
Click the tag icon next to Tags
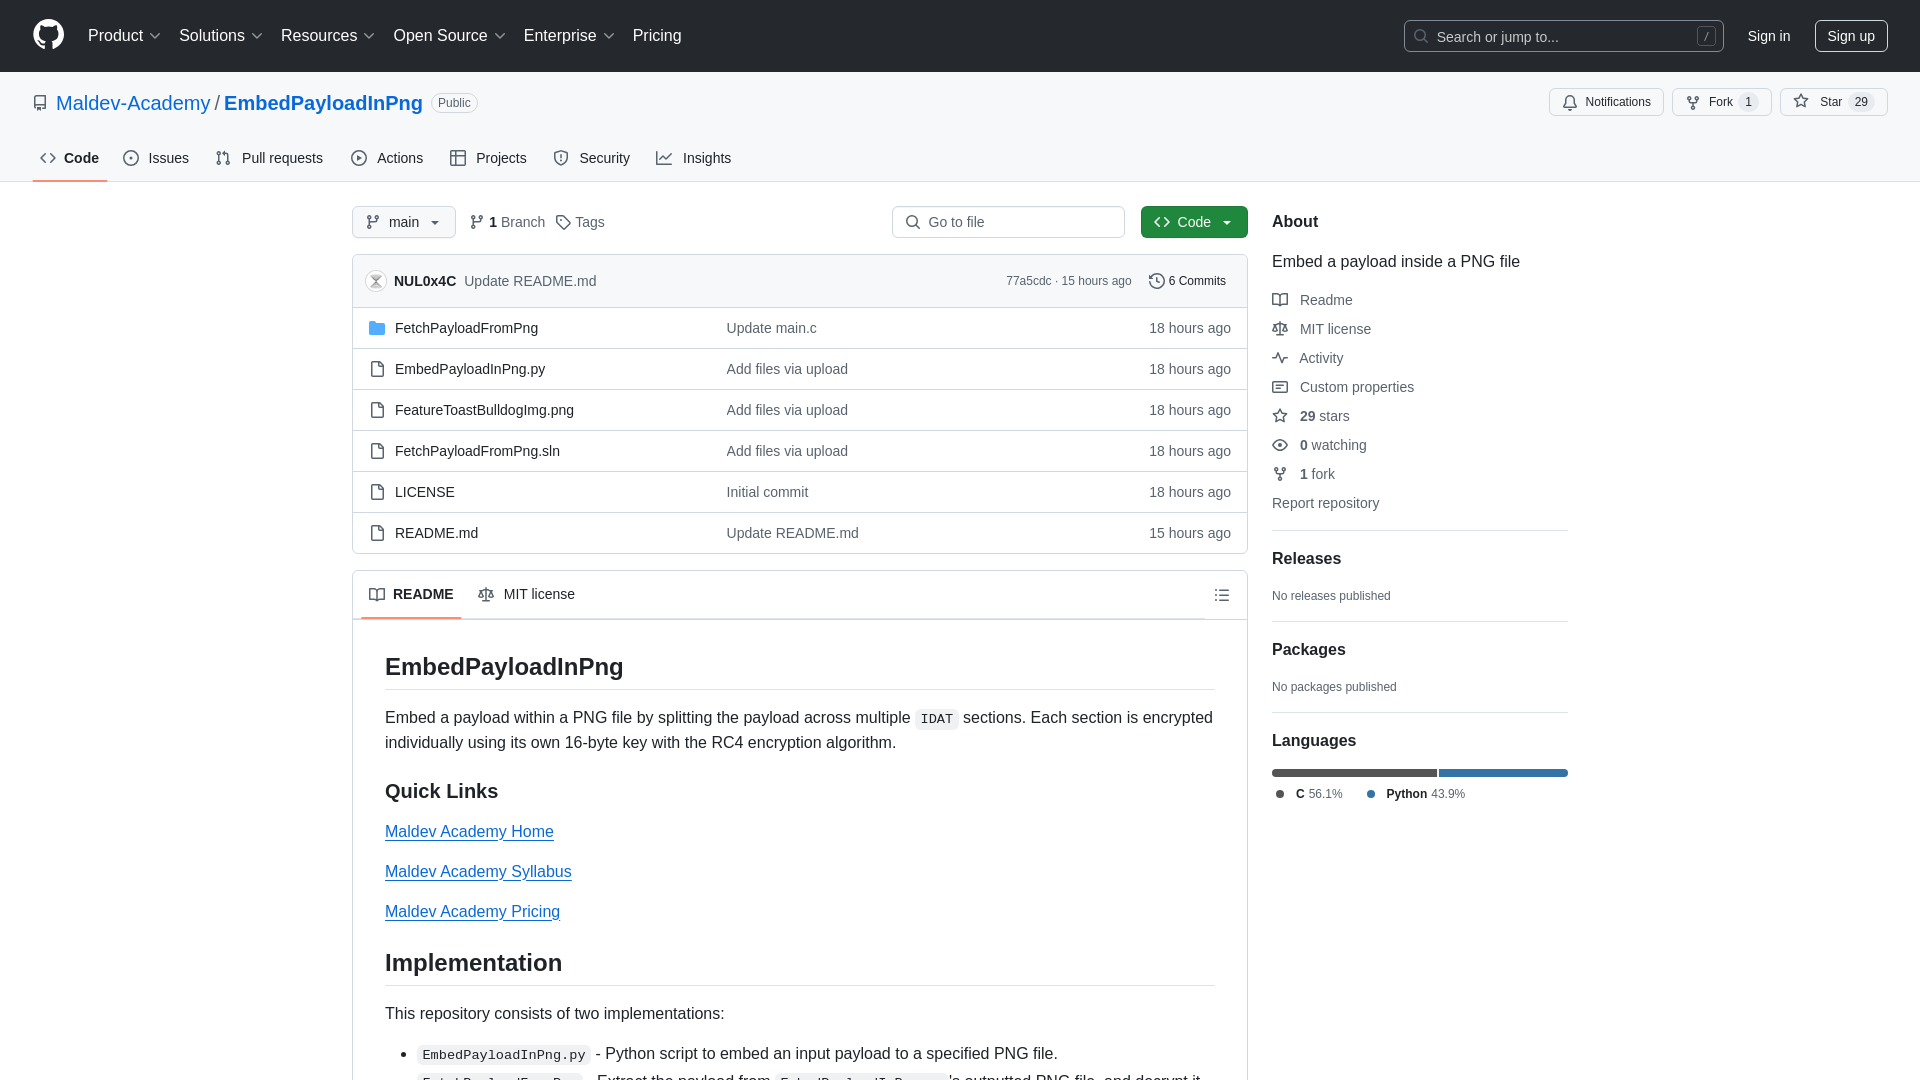coord(563,222)
